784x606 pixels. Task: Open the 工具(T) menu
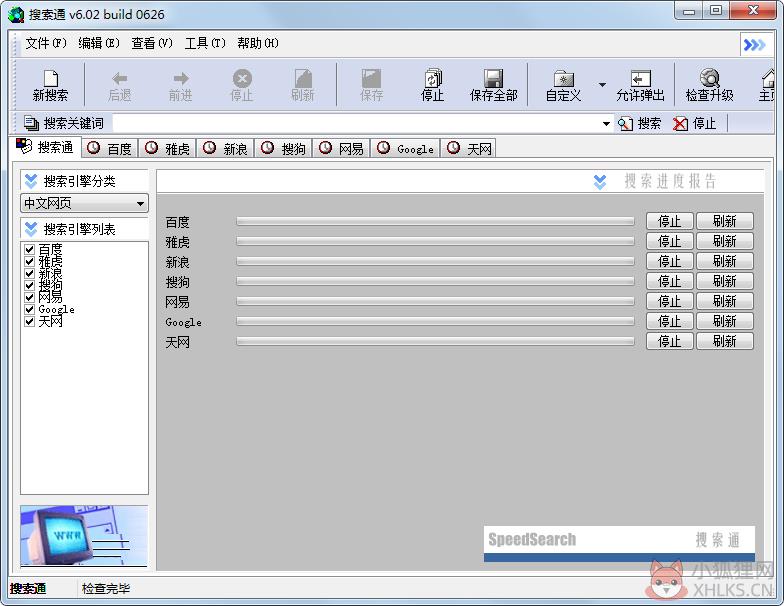point(205,44)
